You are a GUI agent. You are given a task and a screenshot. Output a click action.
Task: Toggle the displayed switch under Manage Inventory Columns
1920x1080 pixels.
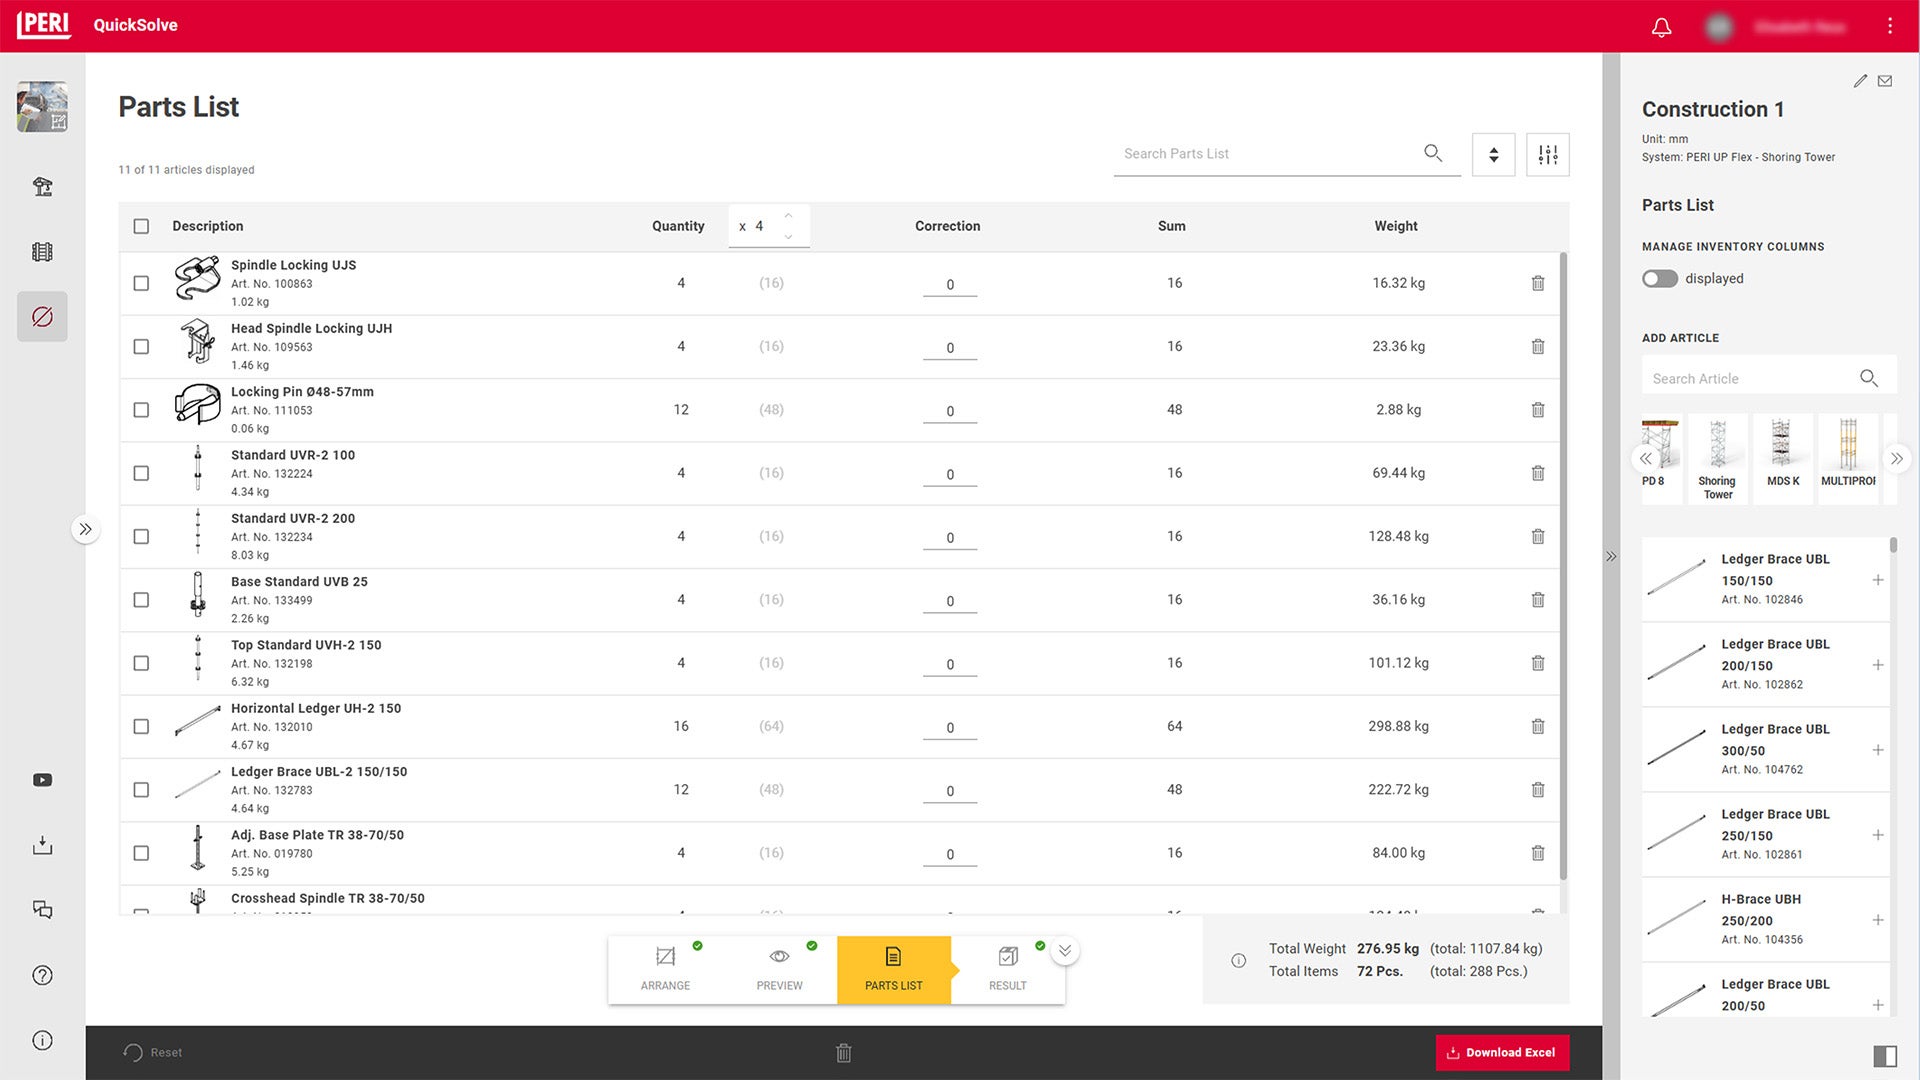pyautogui.click(x=1660, y=278)
